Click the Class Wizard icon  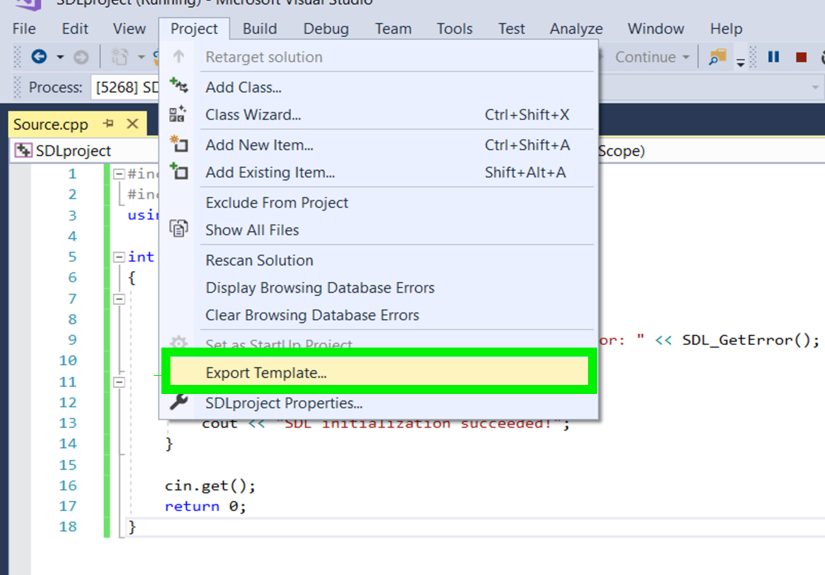pyautogui.click(x=178, y=114)
